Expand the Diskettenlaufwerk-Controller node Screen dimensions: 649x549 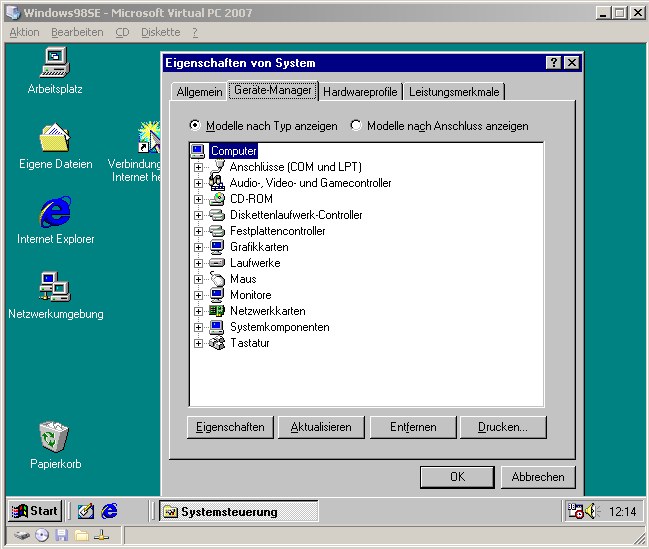click(x=198, y=215)
